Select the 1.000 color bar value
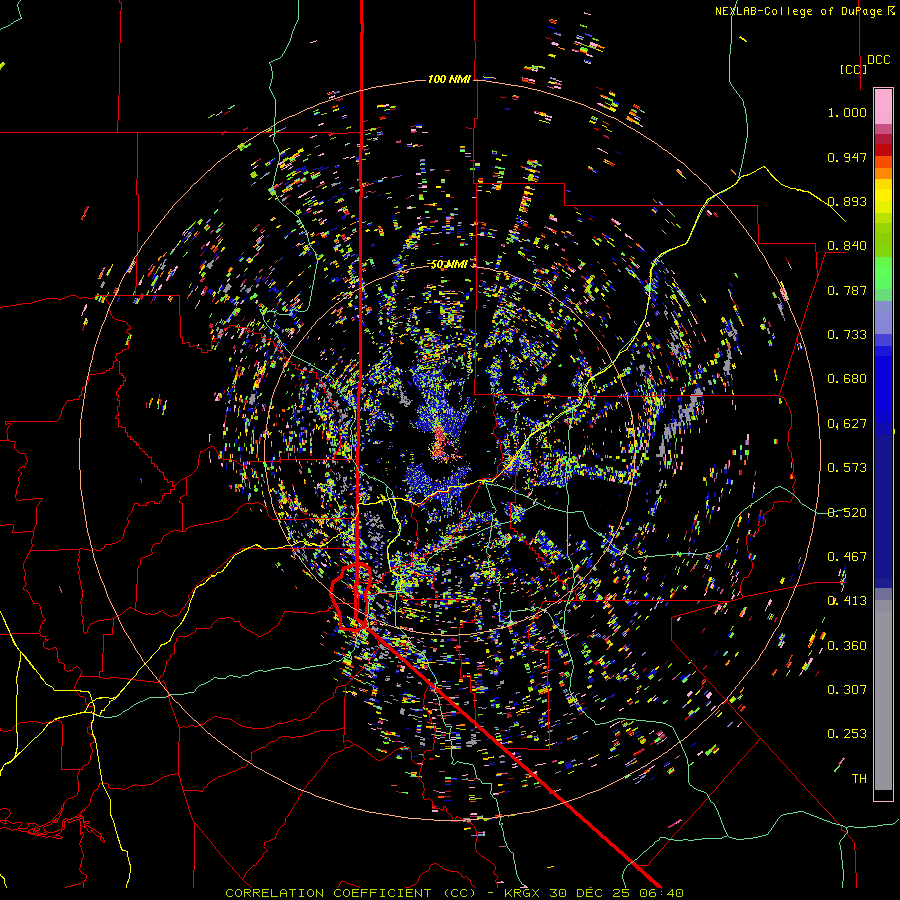 coord(847,112)
